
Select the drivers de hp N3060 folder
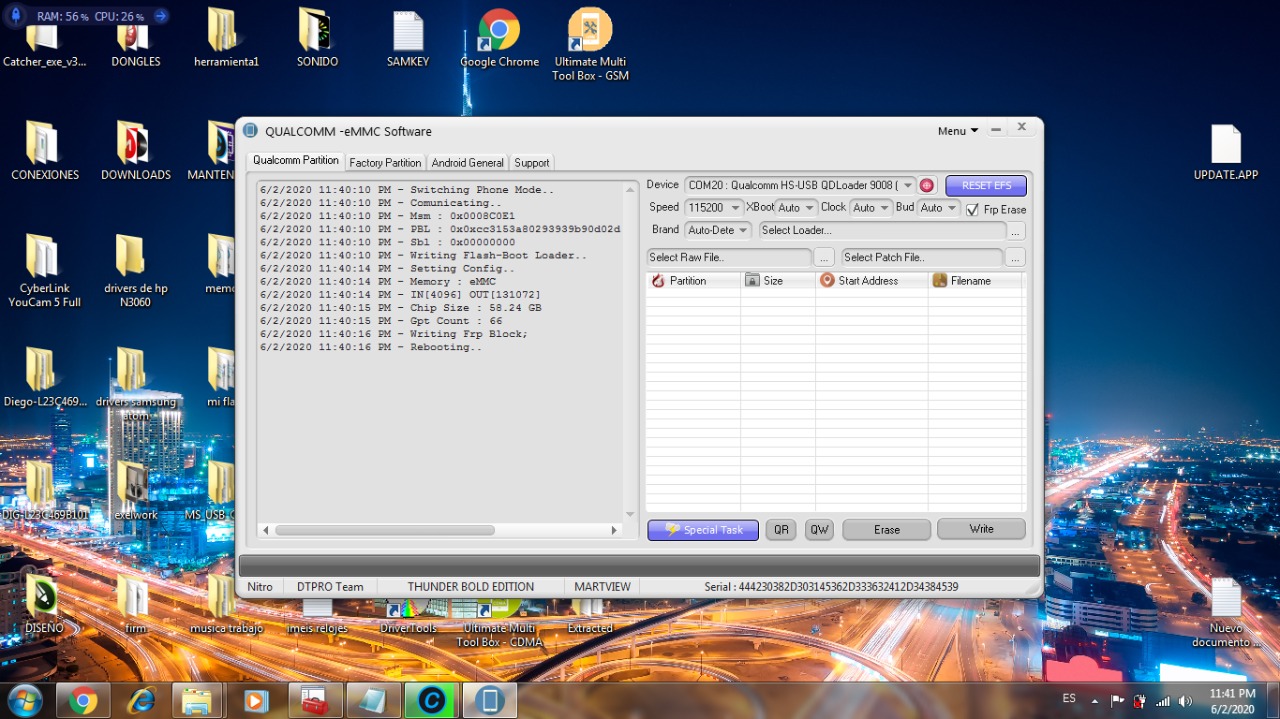[135, 271]
